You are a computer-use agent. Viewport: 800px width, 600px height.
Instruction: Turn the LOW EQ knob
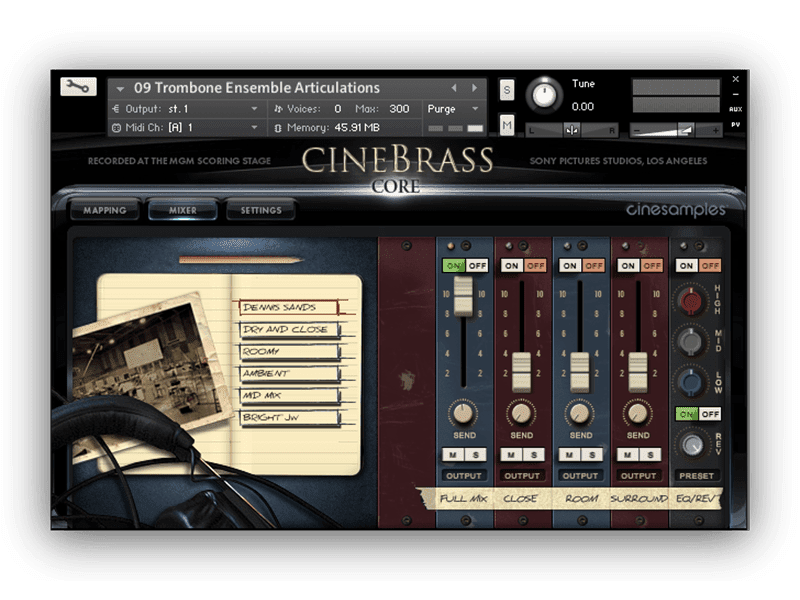click(x=691, y=382)
